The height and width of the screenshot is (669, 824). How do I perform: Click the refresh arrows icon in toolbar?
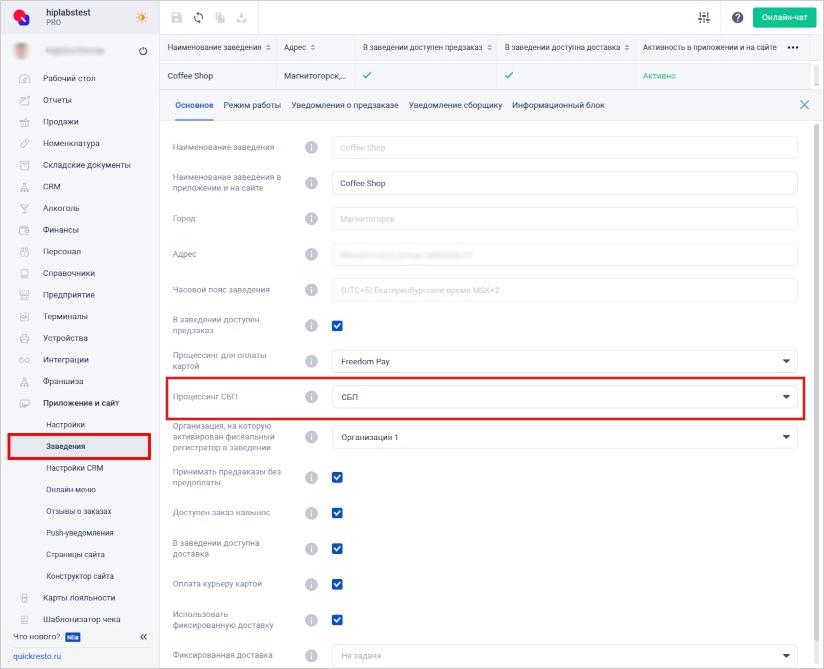tap(199, 18)
